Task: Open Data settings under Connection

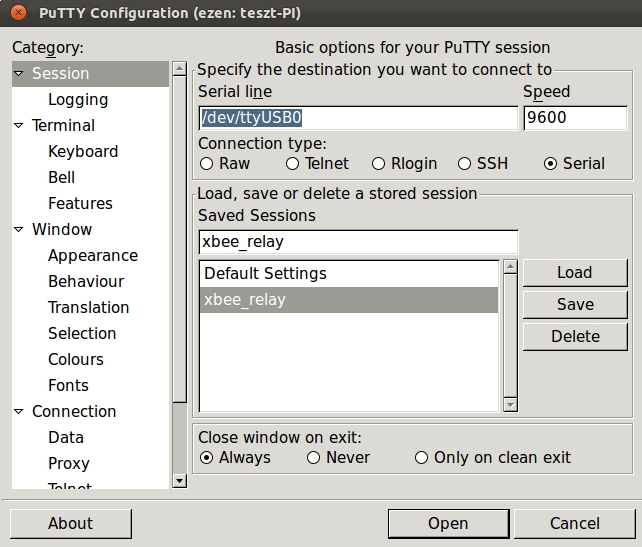Action: pyautogui.click(x=66, y=438)
